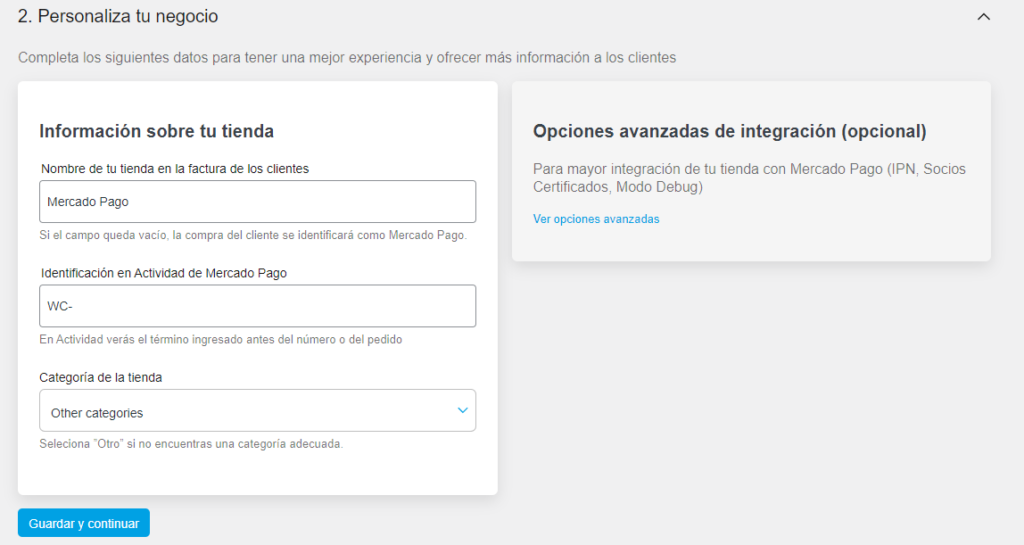1024x545 pixels.
Task: Click the 'Identificación en Actividad de Mercado Pago' label
Action: click(163, 273)
